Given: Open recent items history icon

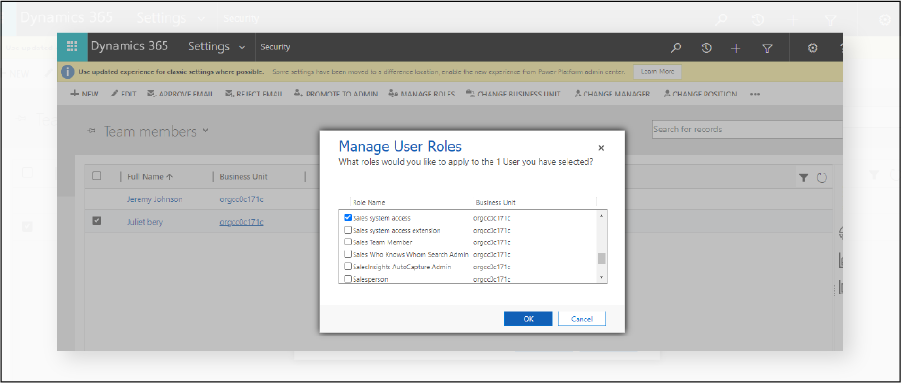Looking at the screenshot, I should [x=706, y=48].
